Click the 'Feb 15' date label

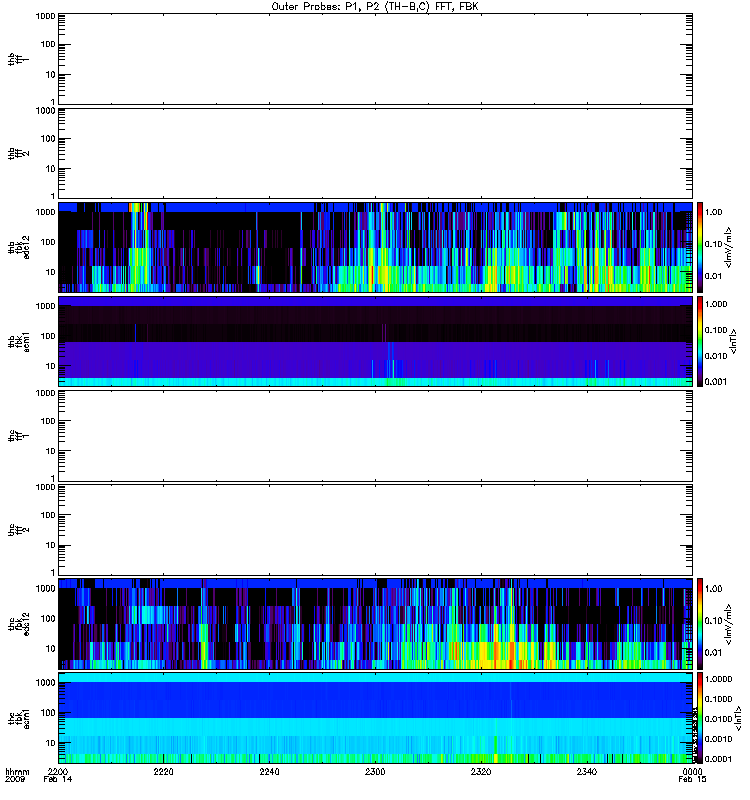(692, 780)
